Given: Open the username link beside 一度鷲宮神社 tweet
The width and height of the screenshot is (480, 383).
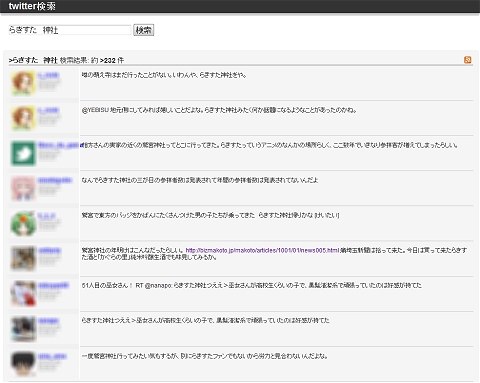Looking at the screenshot, I should click(x=52, y=356).
